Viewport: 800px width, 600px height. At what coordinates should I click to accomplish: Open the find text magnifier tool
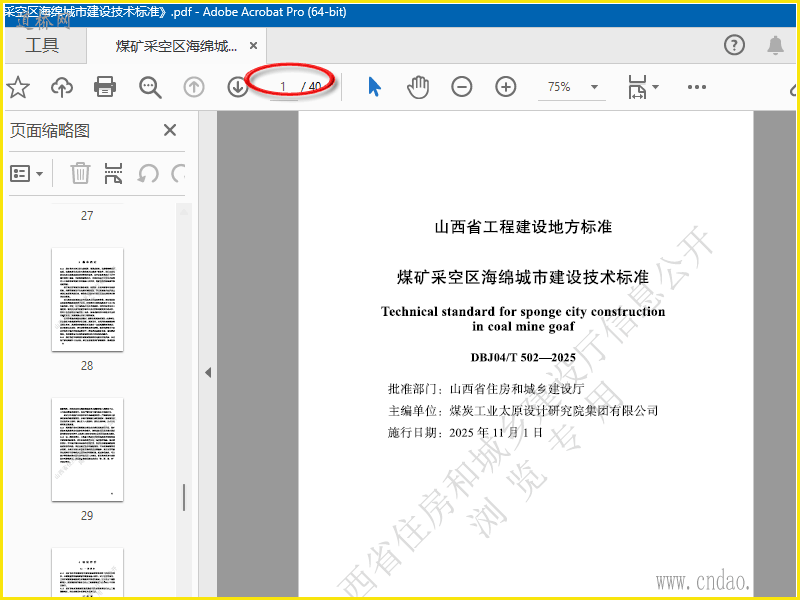(x=150, y=87)
